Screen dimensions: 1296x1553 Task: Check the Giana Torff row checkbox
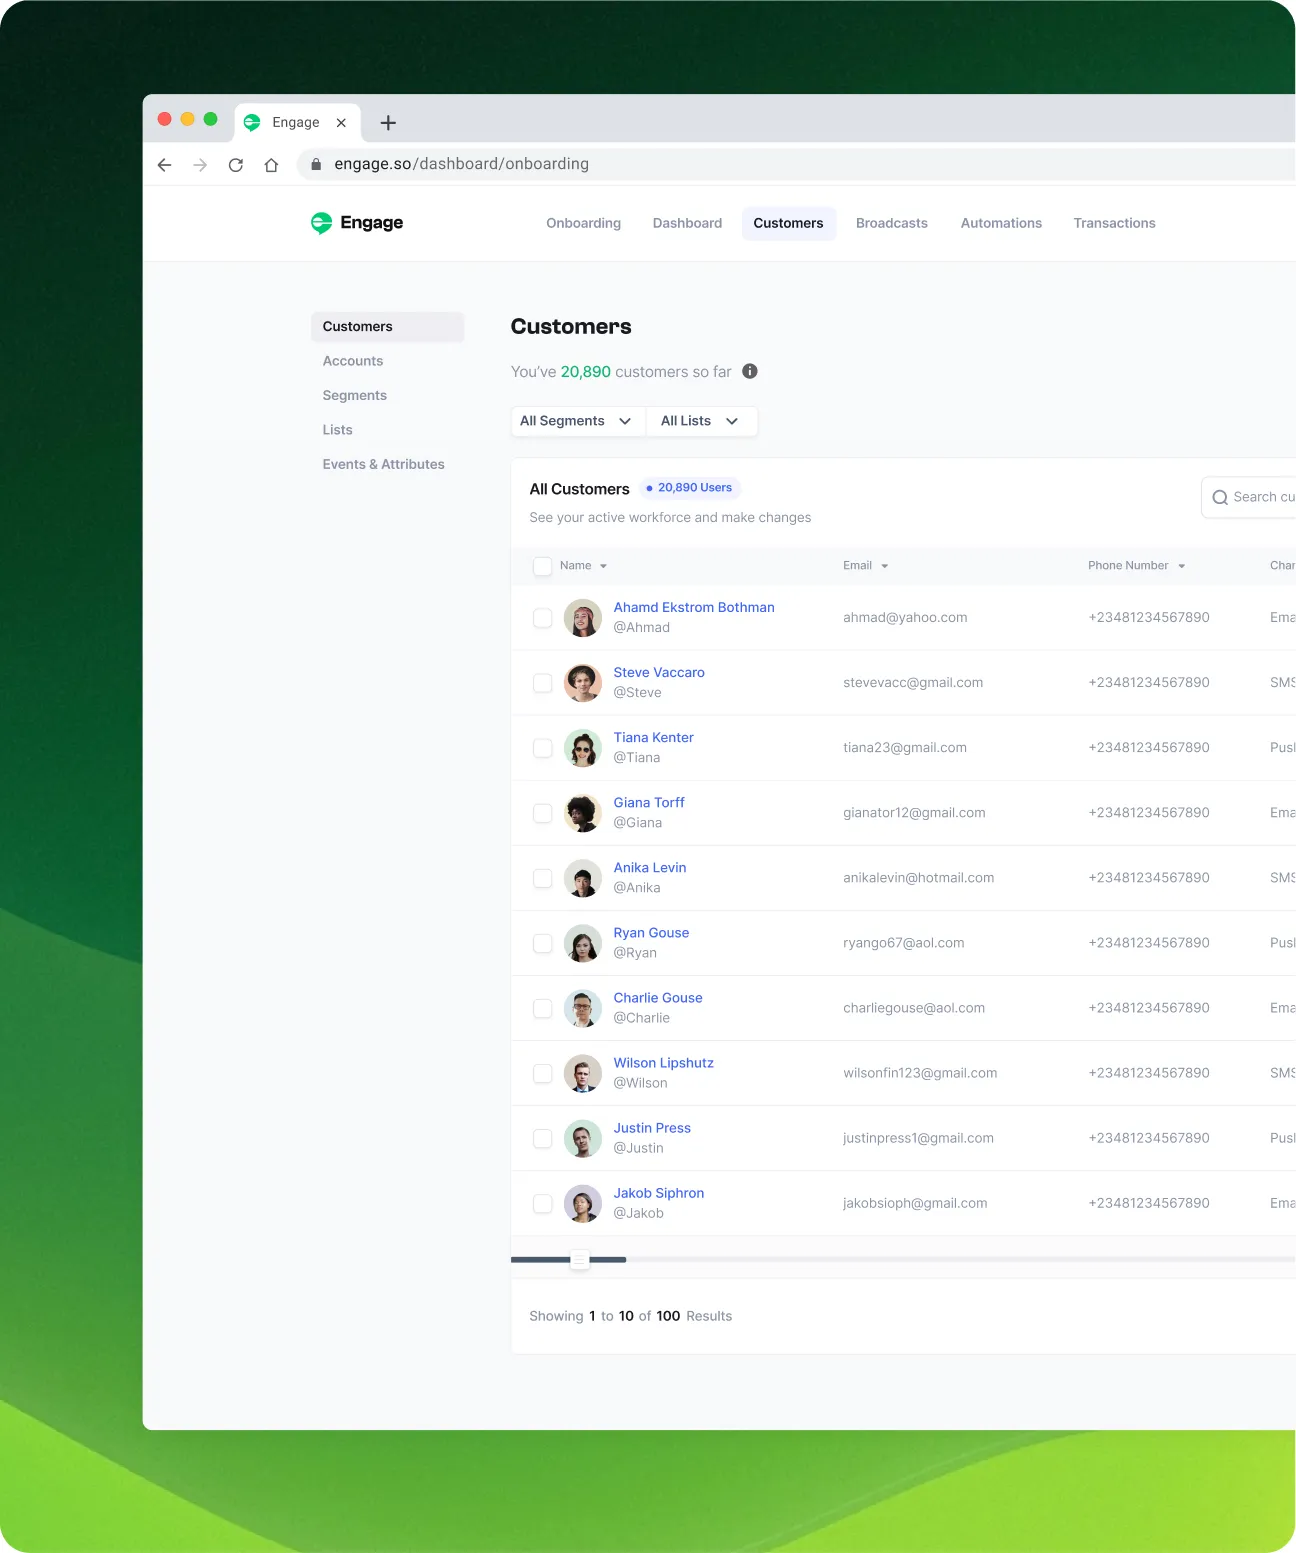click(543, 813)
